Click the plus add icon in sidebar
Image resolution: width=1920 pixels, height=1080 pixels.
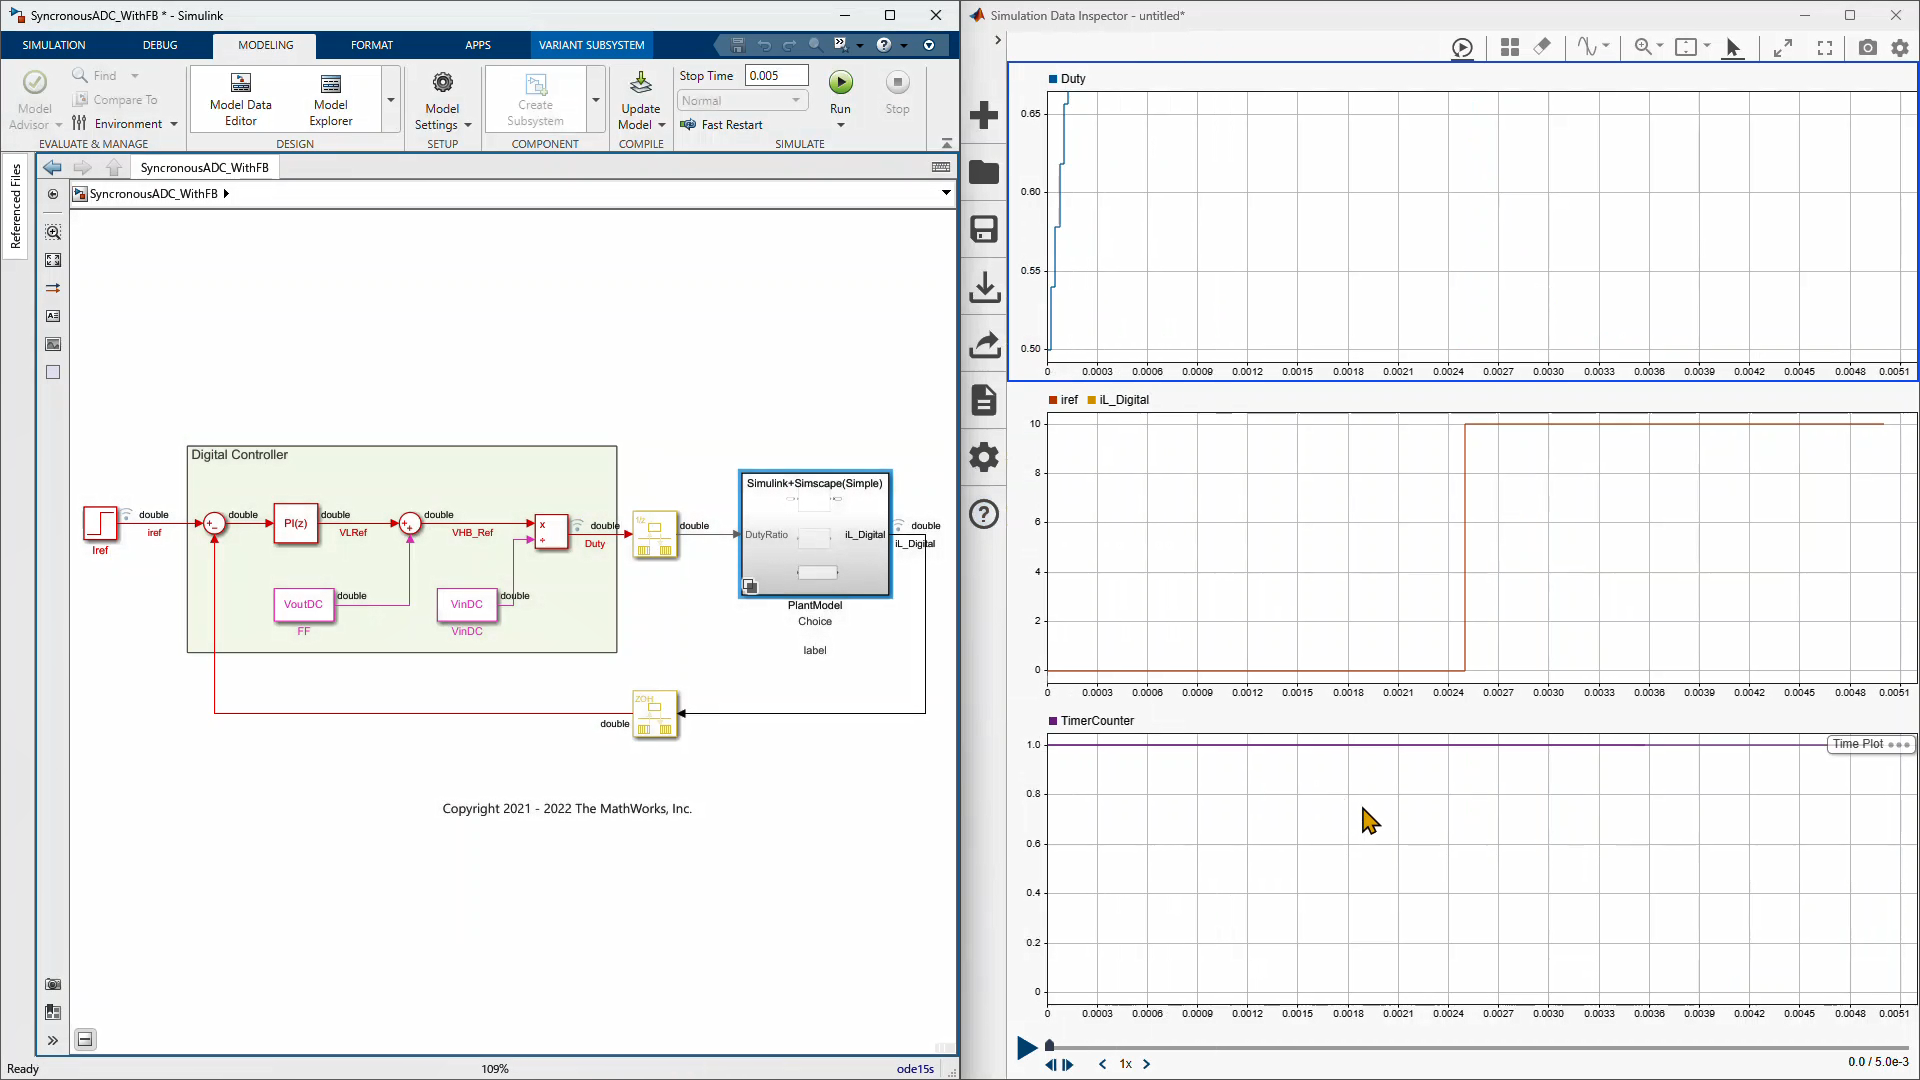click(x=984, y=115)
